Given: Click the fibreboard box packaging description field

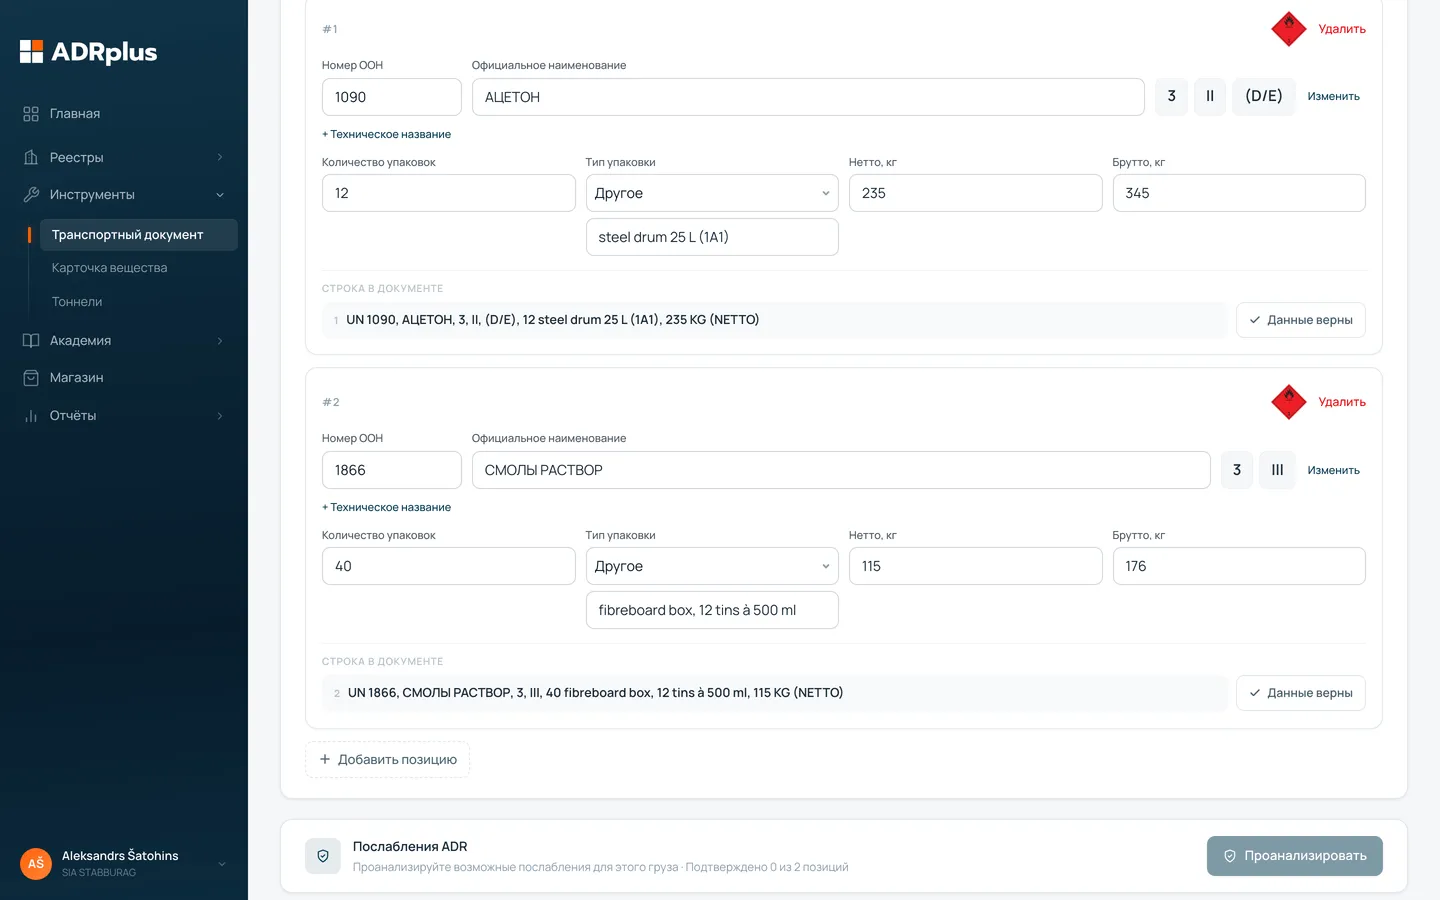Looking at the screenshot, I should (x=712, y=610).
